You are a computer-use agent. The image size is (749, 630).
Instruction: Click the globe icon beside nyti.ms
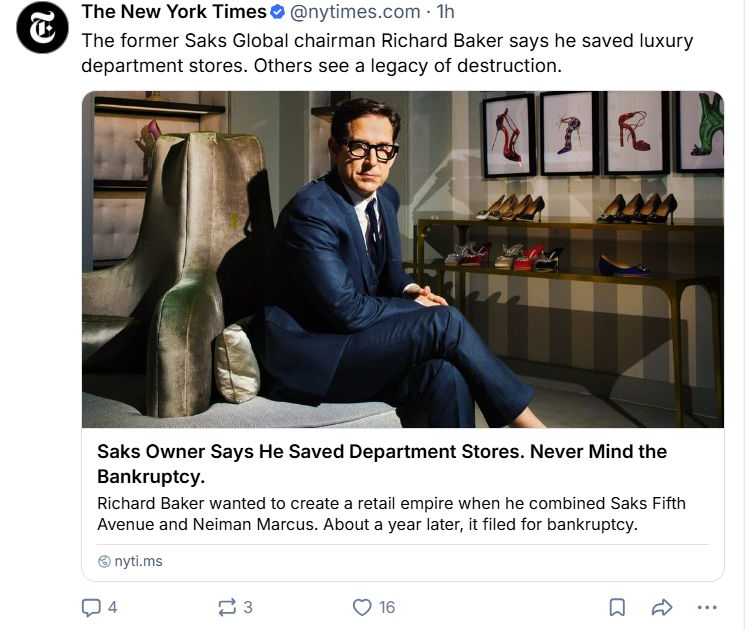click(104, 561)
